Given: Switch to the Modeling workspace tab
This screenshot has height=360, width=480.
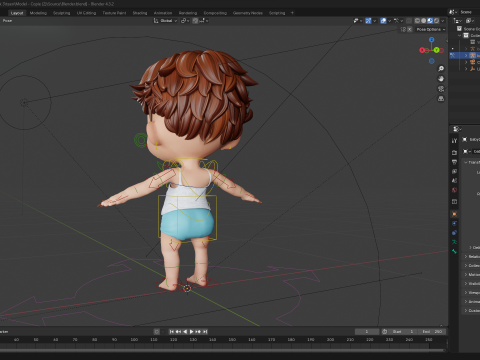Looking at the screenshot, I should tap(38, 13).
